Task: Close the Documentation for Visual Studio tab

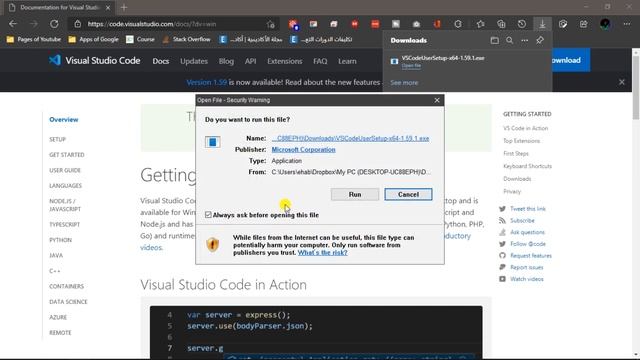Action: point(108,7)
